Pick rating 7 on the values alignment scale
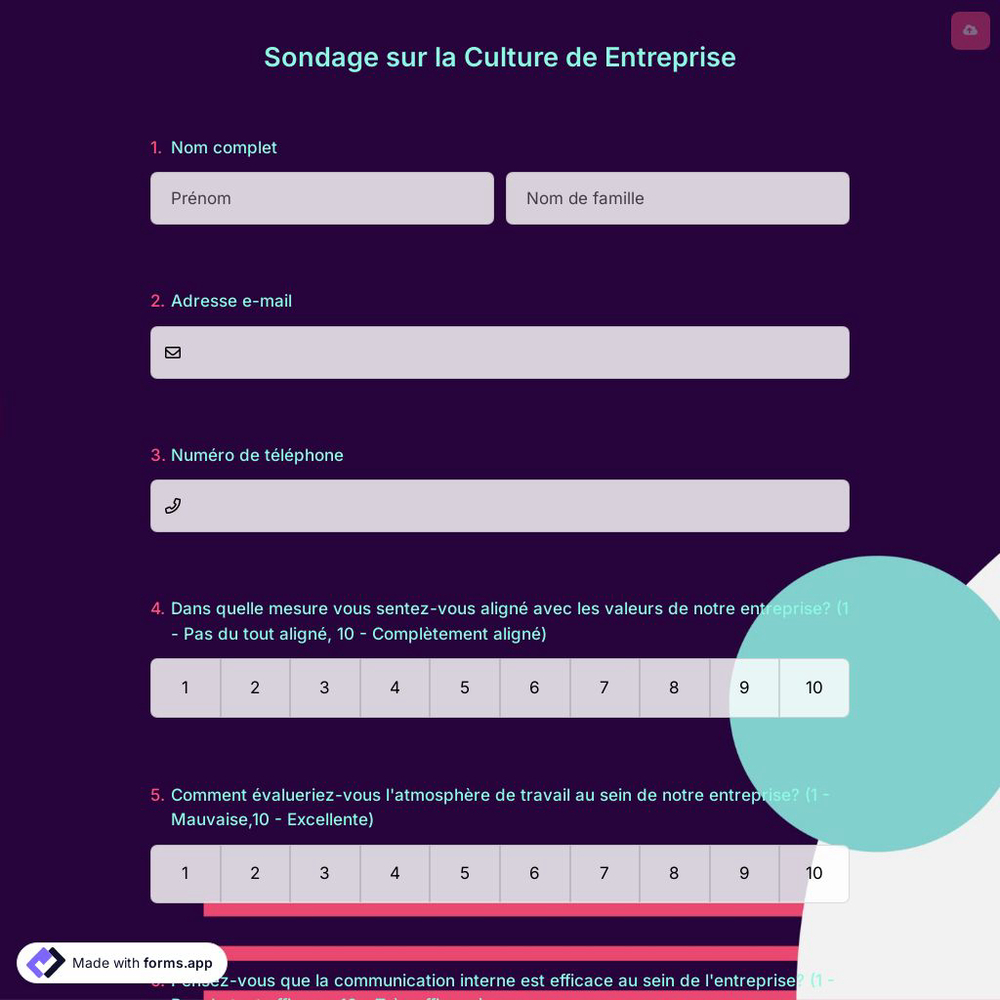This screenshot has height=1000, width=1000. (604, 688)
